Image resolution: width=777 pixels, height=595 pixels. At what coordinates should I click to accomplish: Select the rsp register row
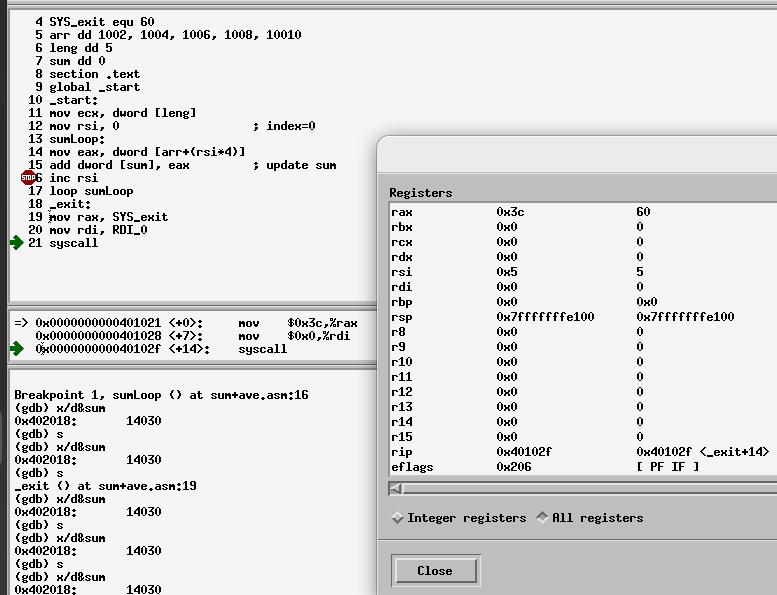pos(584,317)
